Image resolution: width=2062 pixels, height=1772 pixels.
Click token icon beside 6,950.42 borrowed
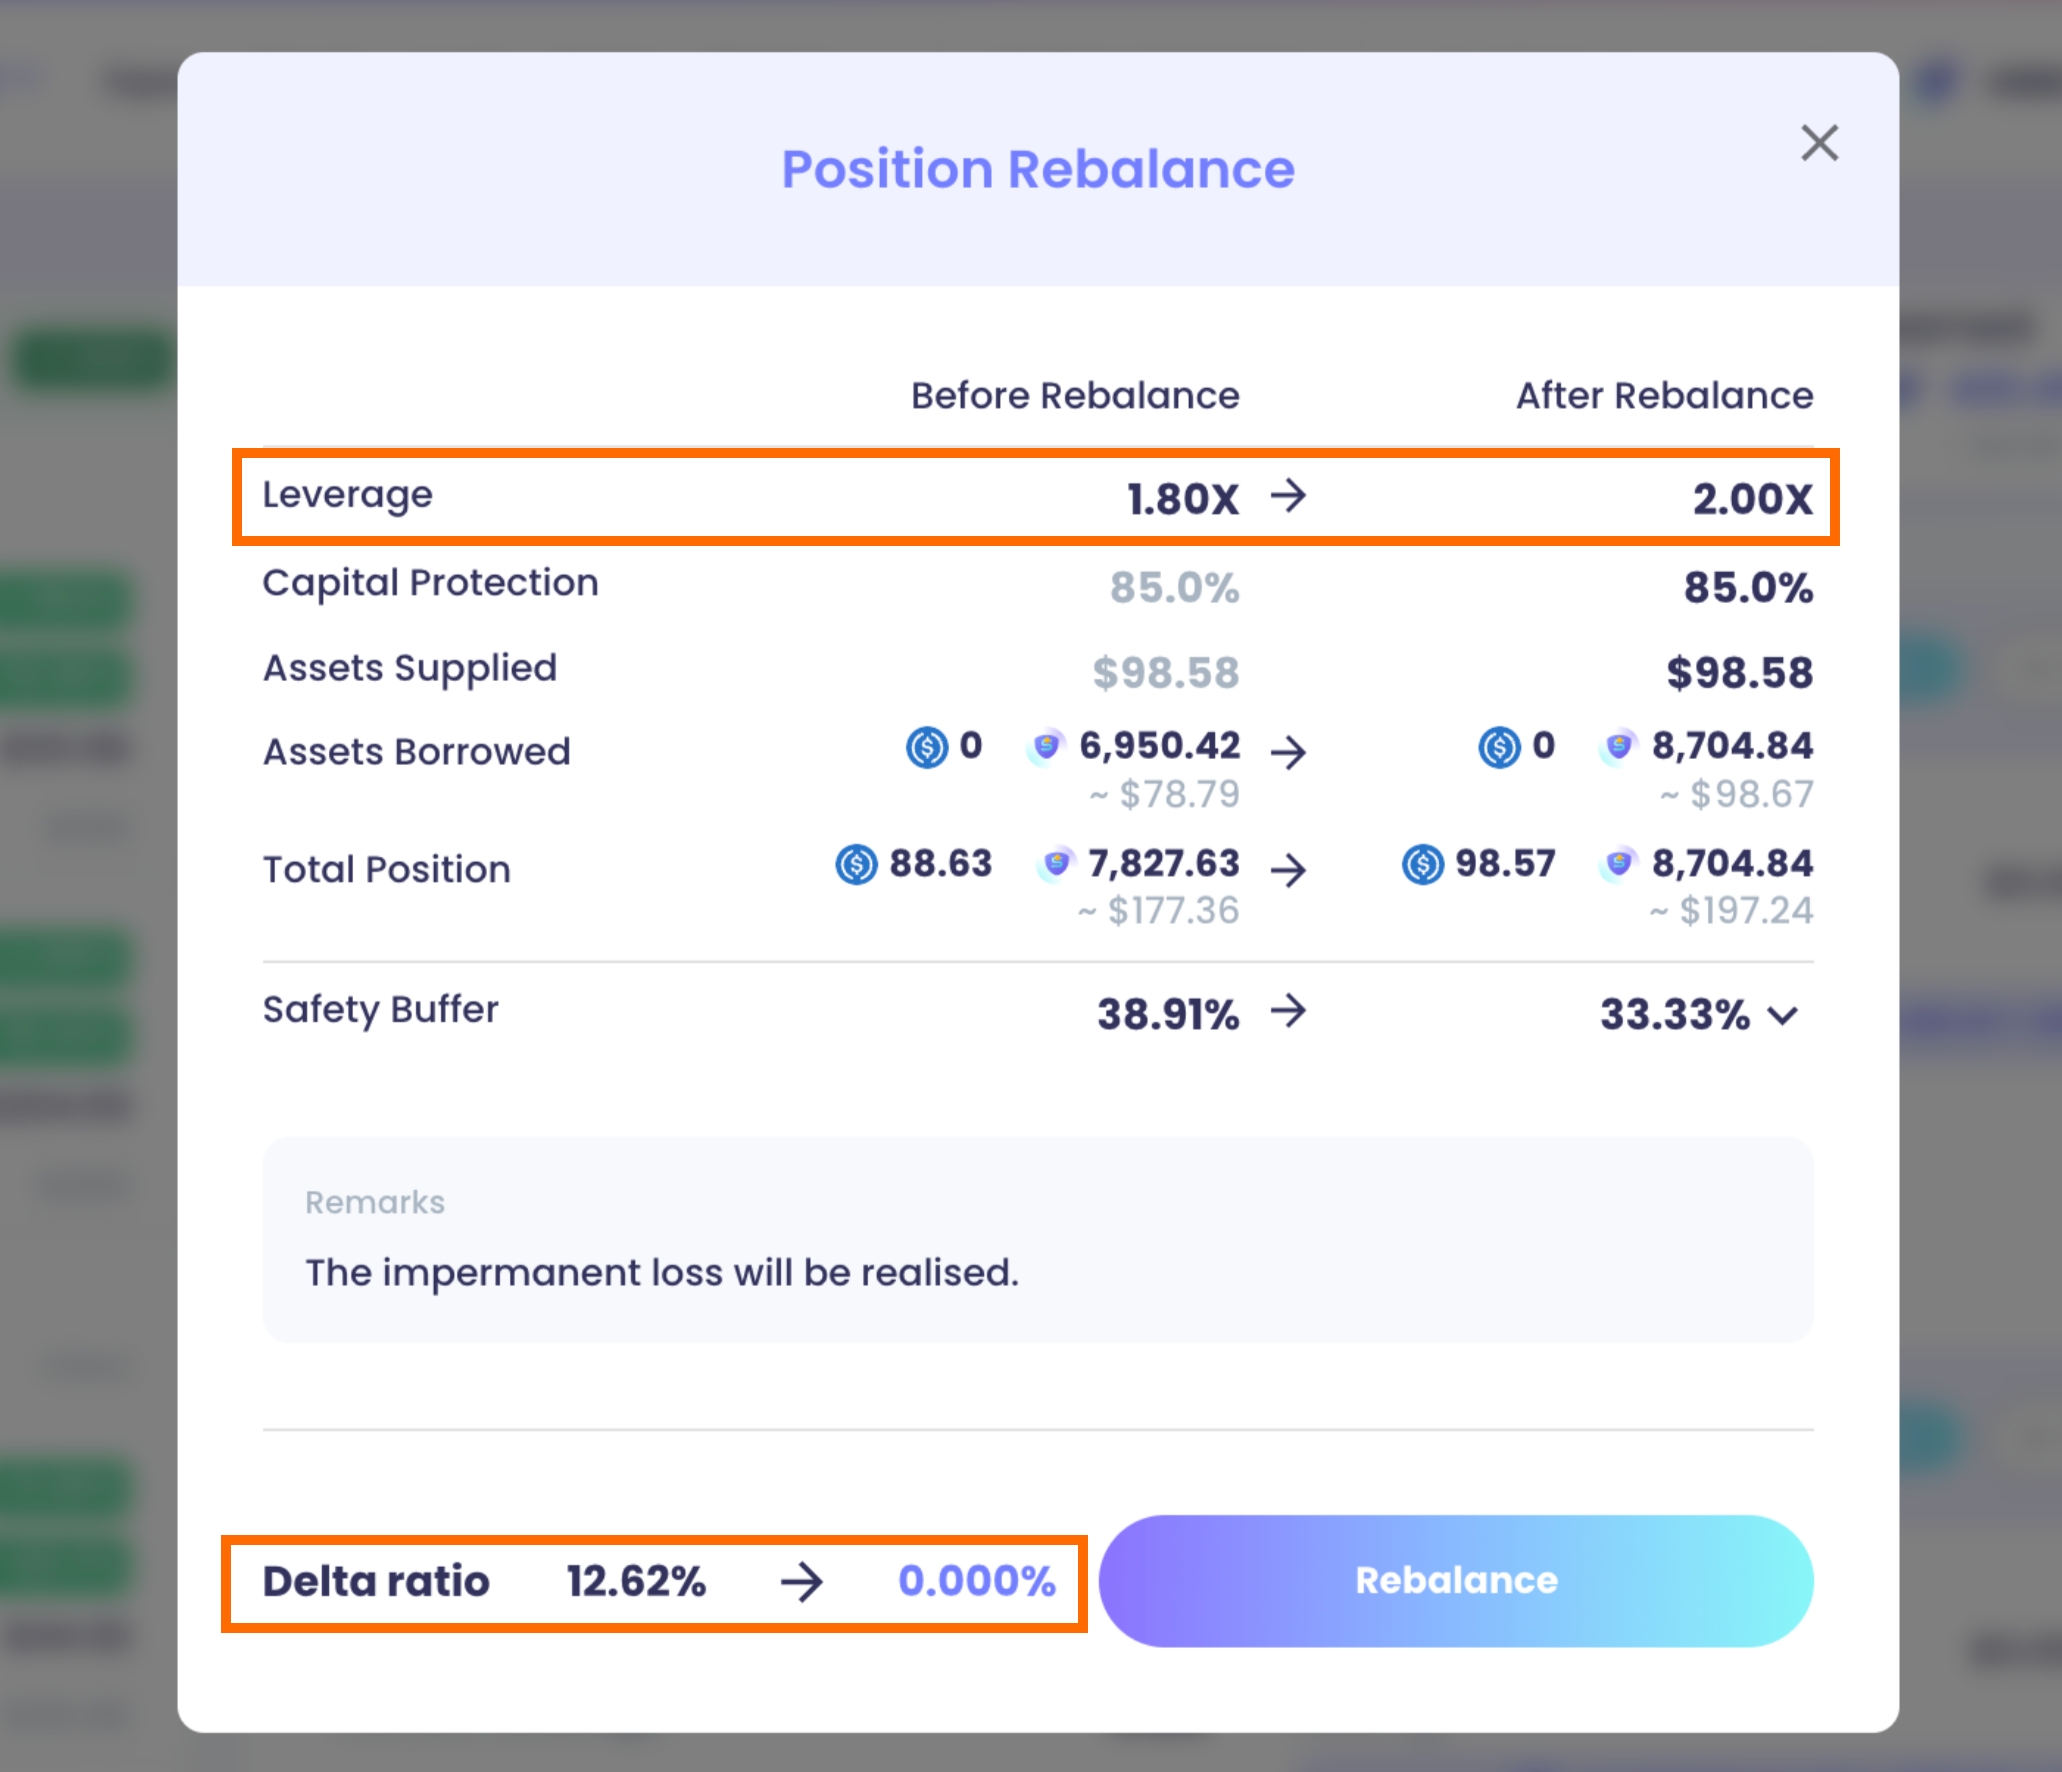tap(1046, 746)
